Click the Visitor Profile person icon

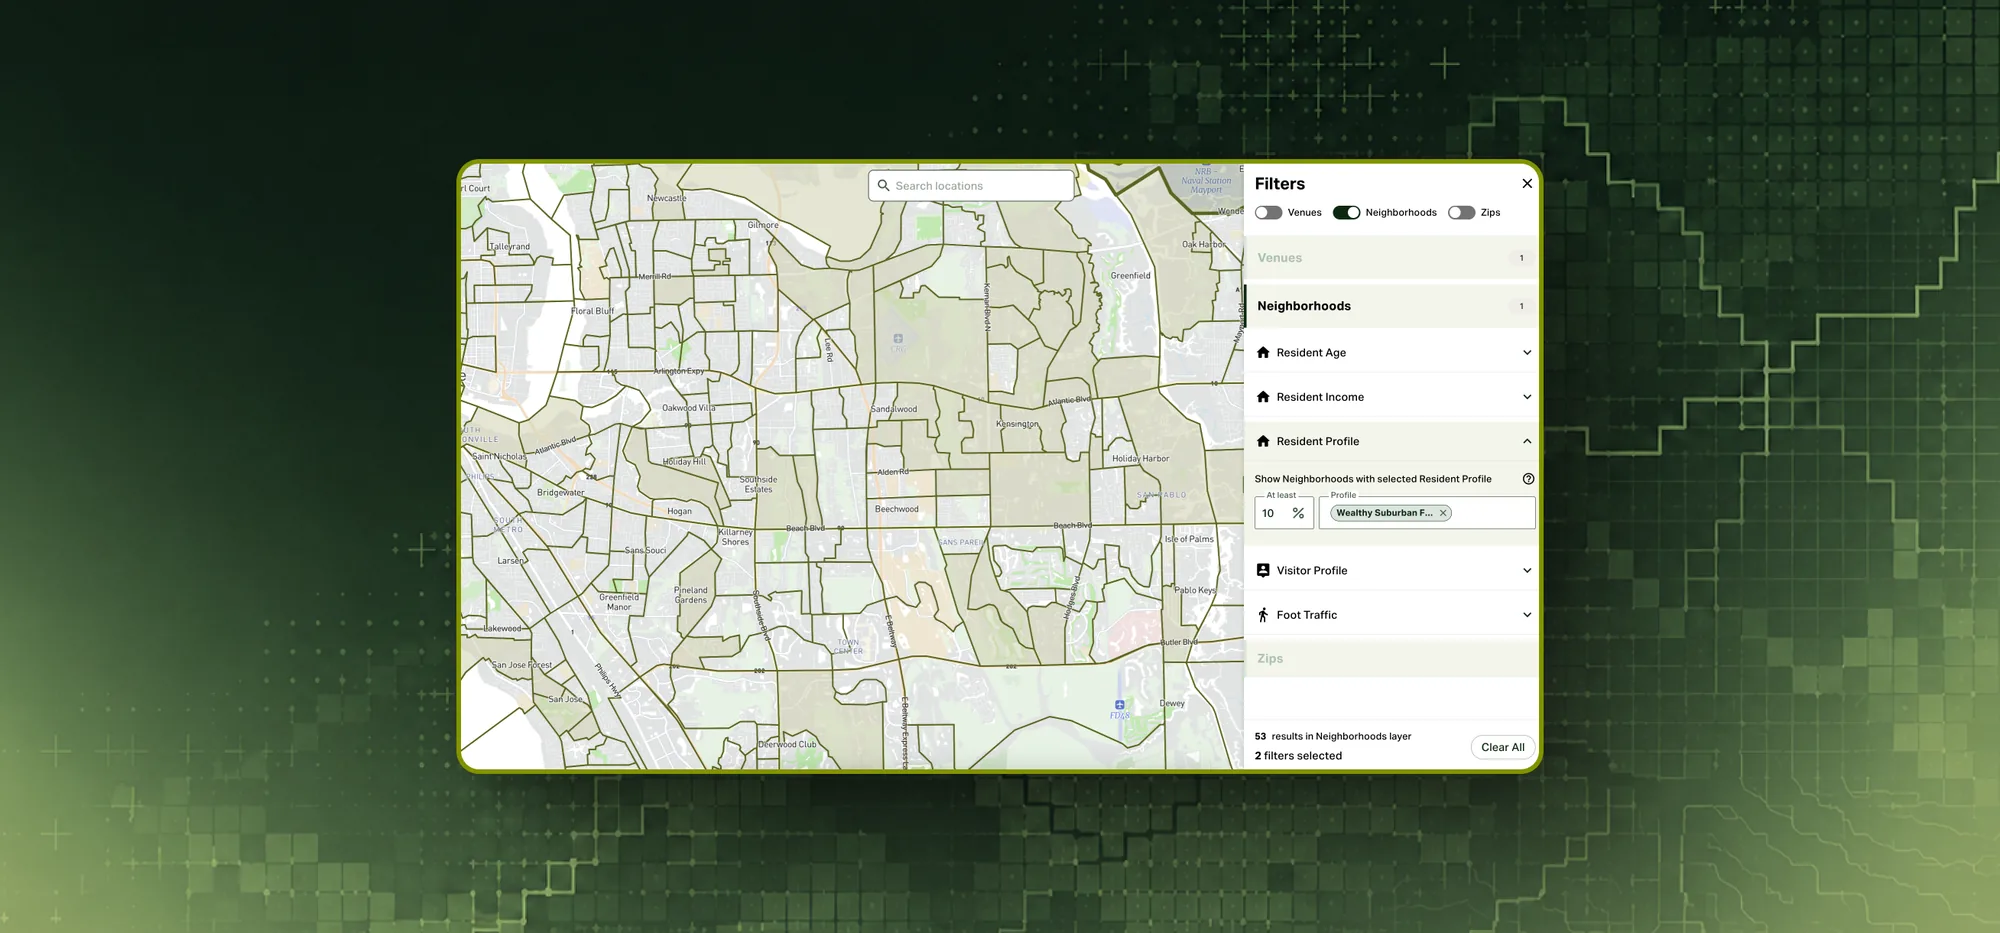(1263, 570)
